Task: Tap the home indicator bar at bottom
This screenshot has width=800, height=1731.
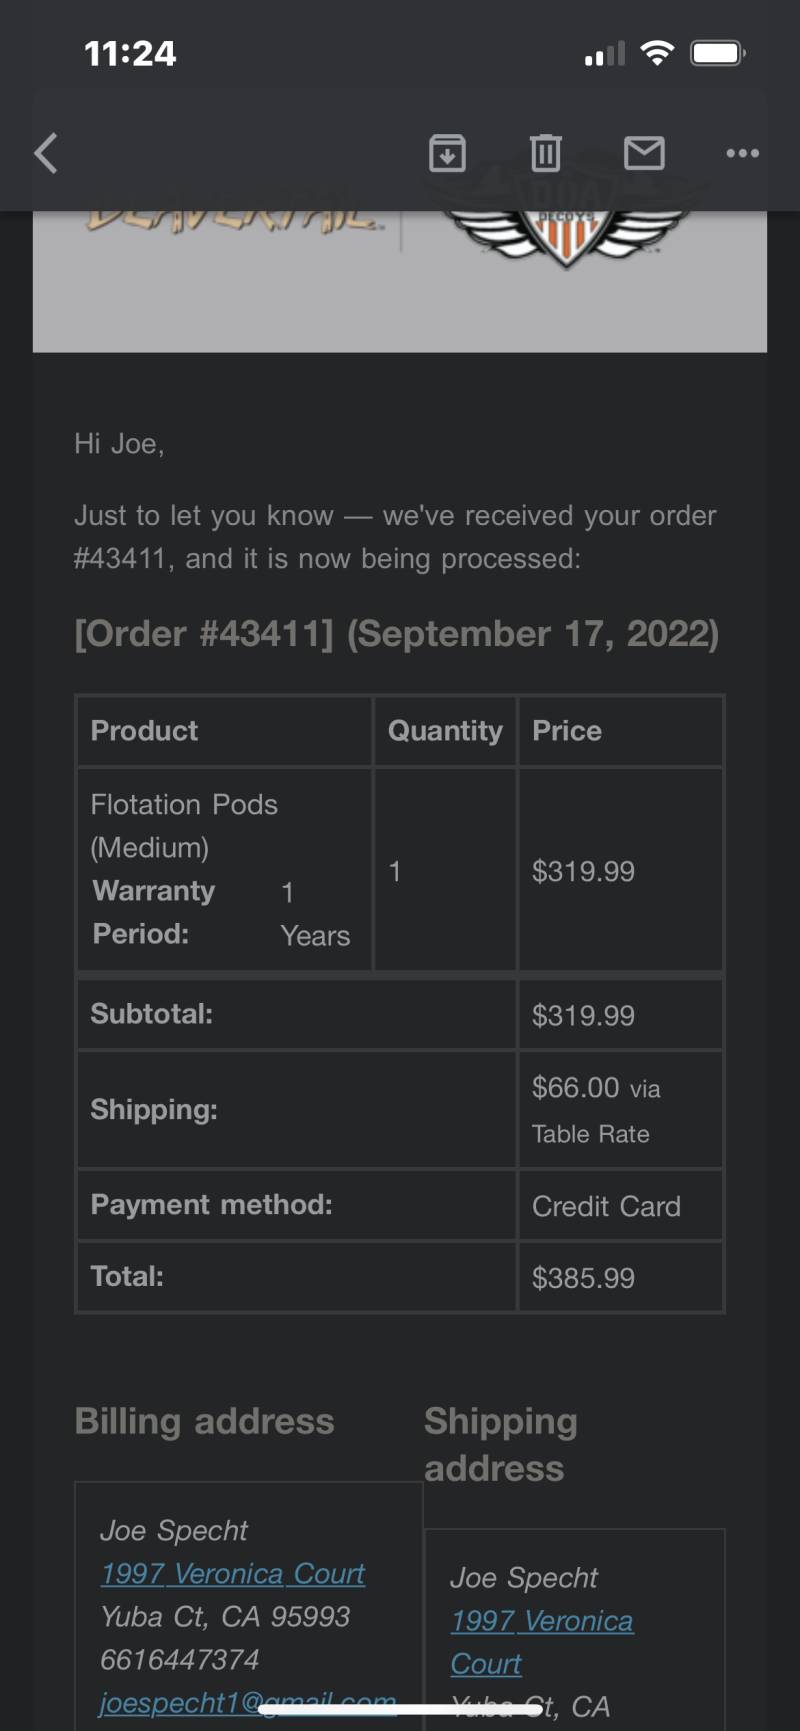Action: pyautogui.click(x=400, y=1709)
